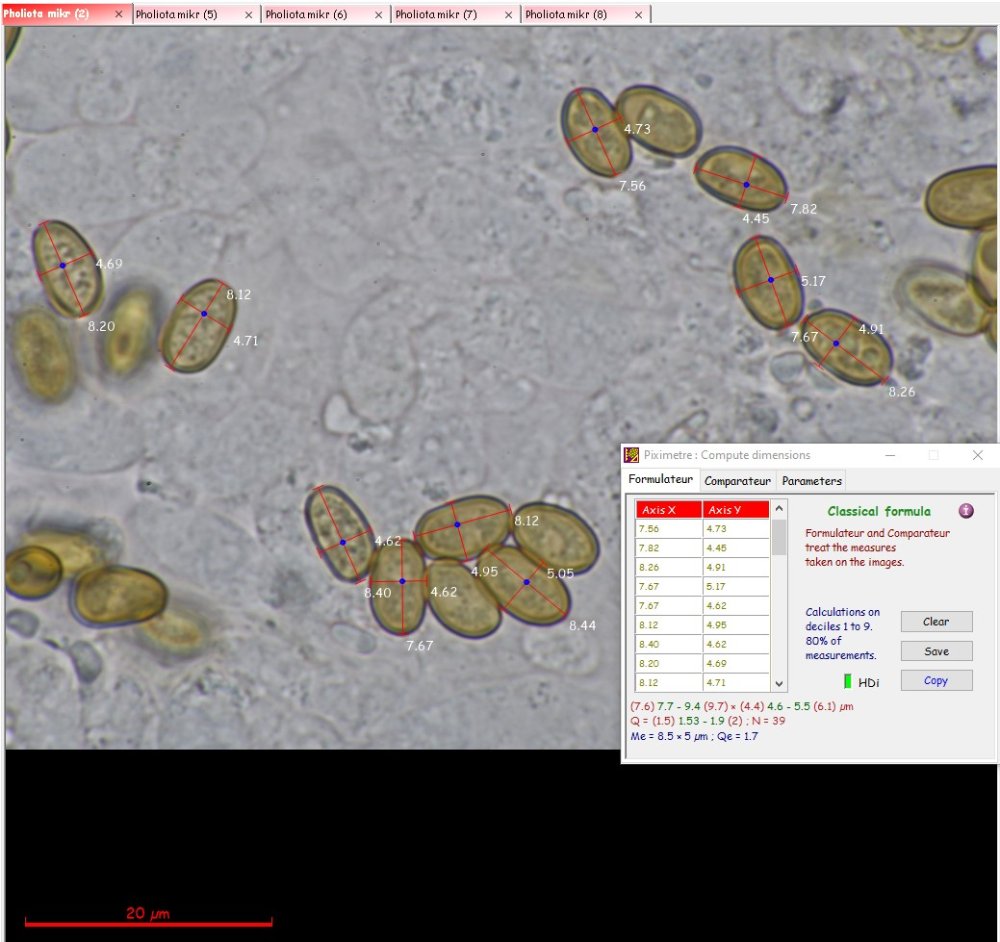Click the purple info icon beside Classical formula

(966, 511)
